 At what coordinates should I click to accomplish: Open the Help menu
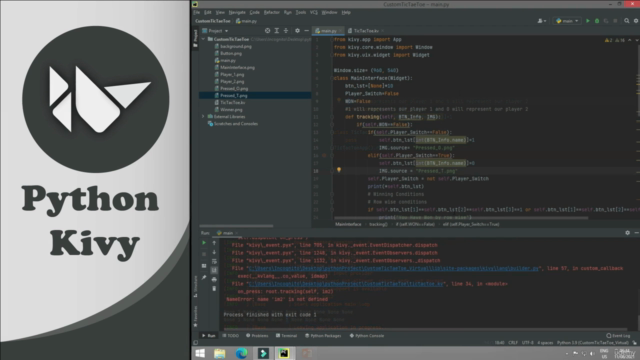346,12
